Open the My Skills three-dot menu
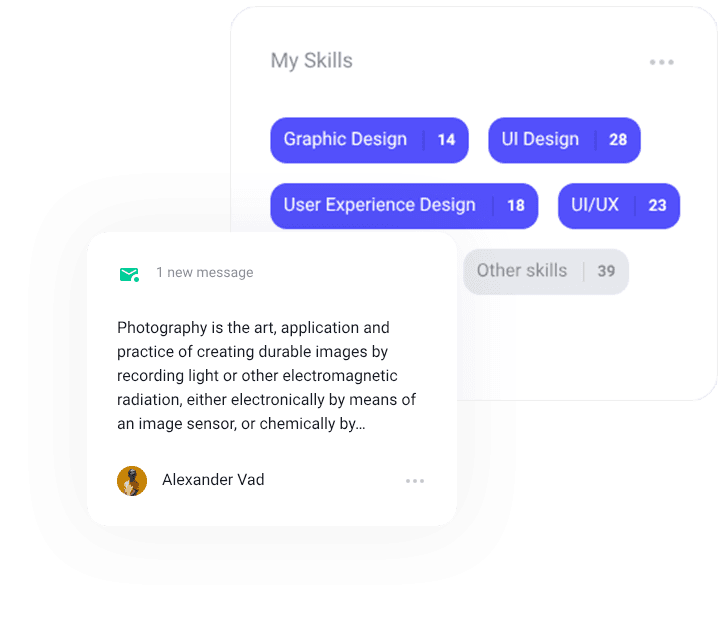The width and height of the screenshot is (725, 625). coord(661,62)
